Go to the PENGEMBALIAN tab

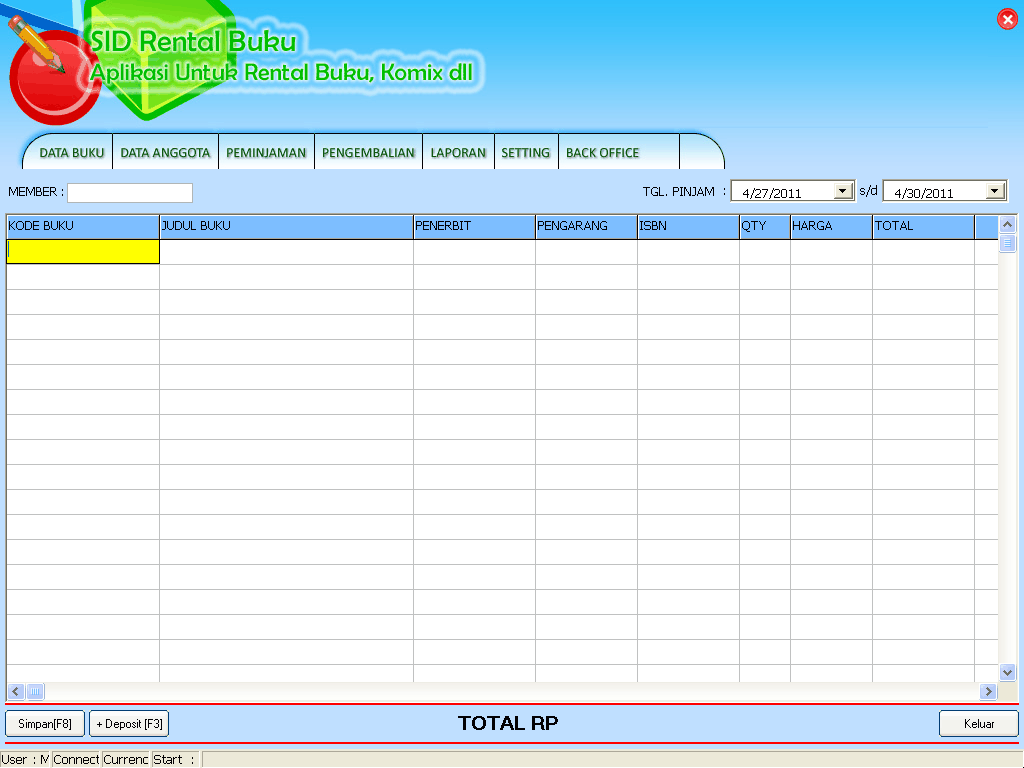[368, 153]
